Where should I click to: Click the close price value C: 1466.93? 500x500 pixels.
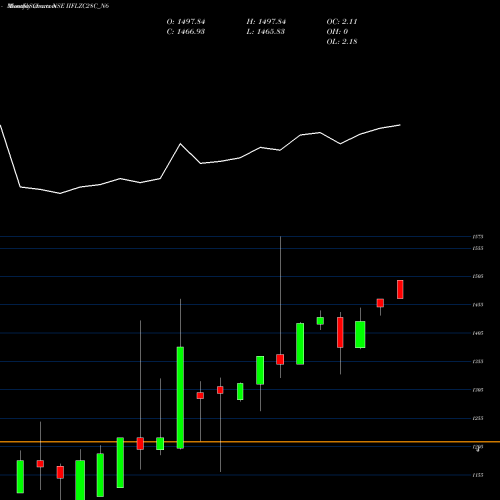point(185,32)
